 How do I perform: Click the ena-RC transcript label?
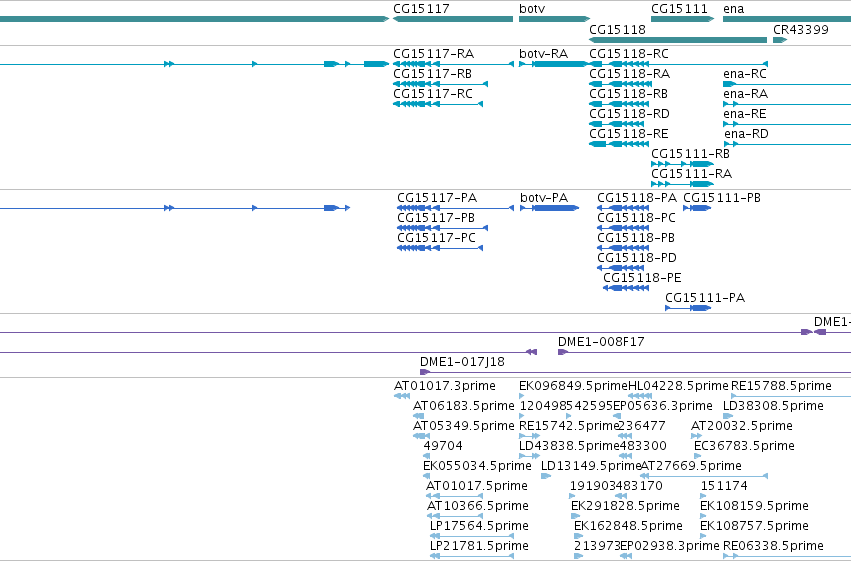745,74
